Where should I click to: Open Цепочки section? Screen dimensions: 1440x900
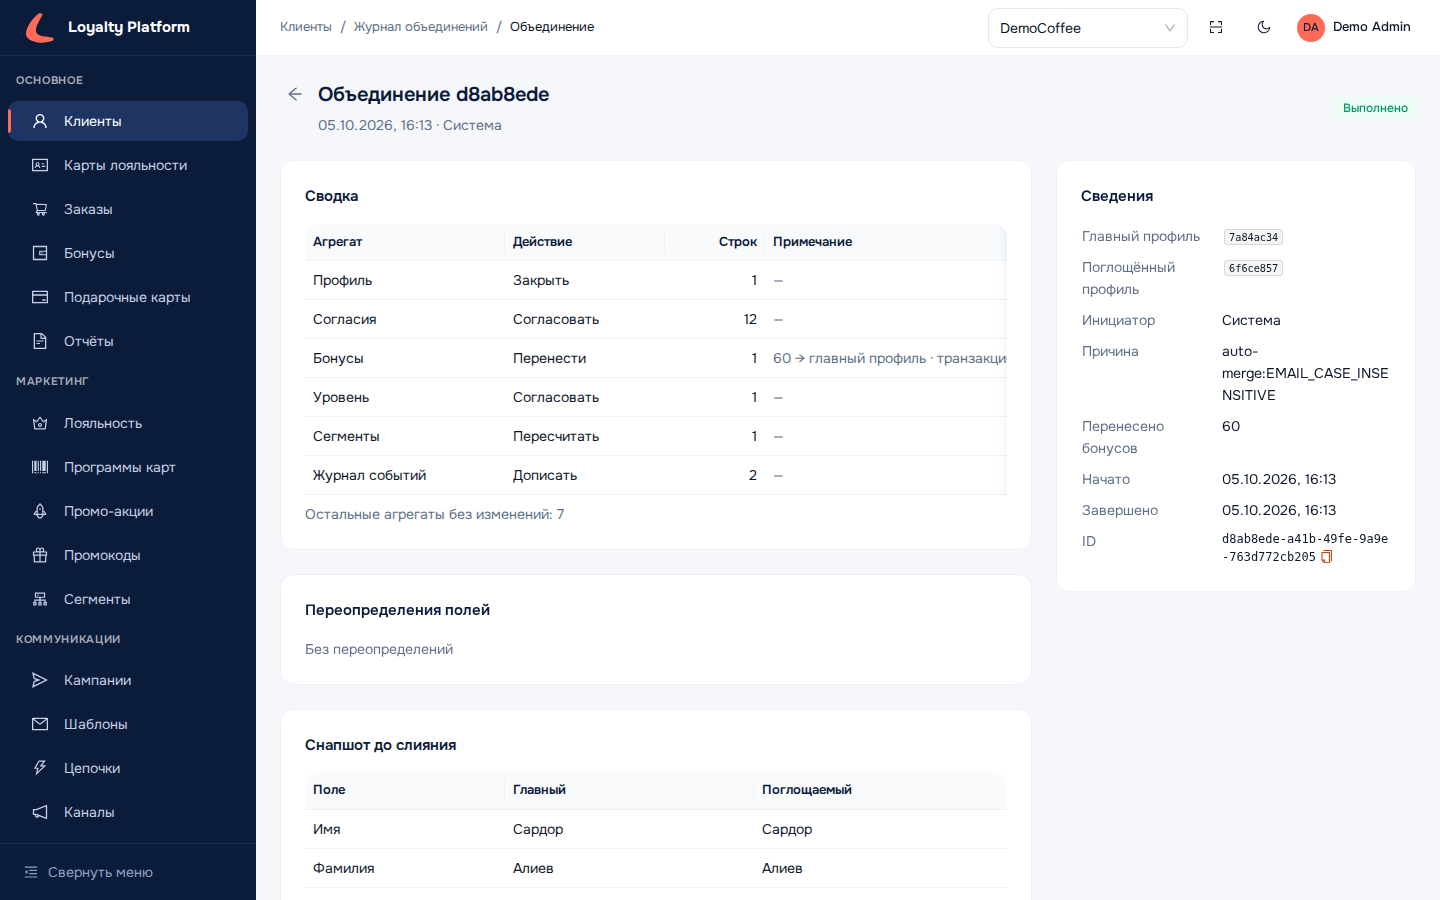(128, 768)
